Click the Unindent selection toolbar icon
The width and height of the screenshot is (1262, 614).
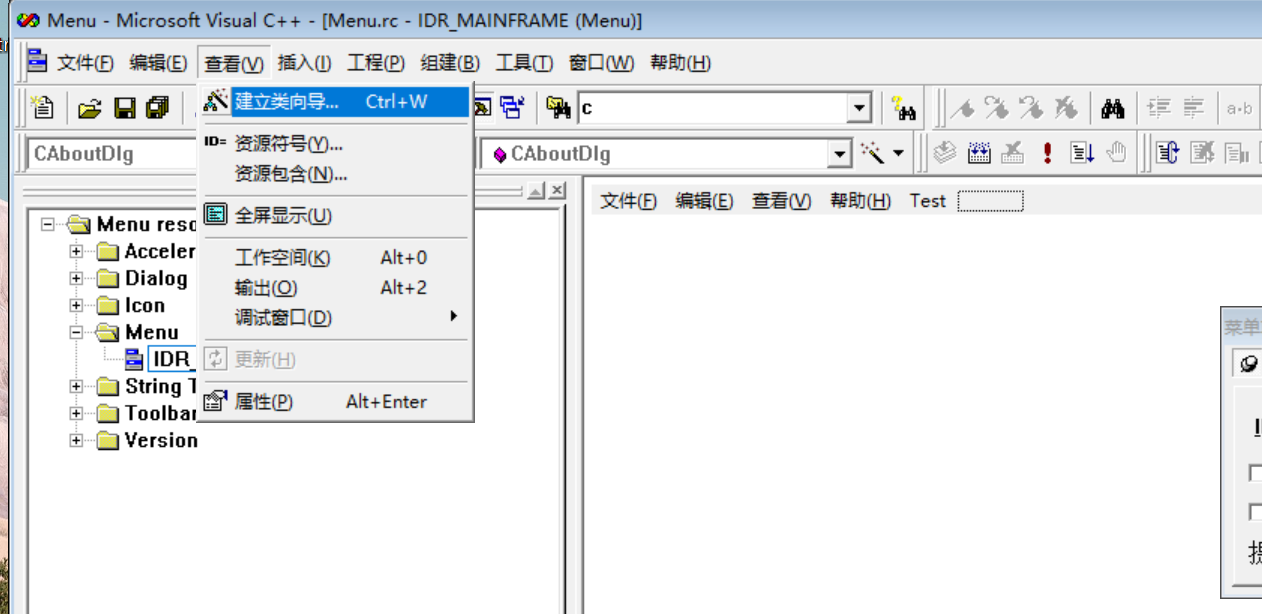click(x=1194, y=108)
